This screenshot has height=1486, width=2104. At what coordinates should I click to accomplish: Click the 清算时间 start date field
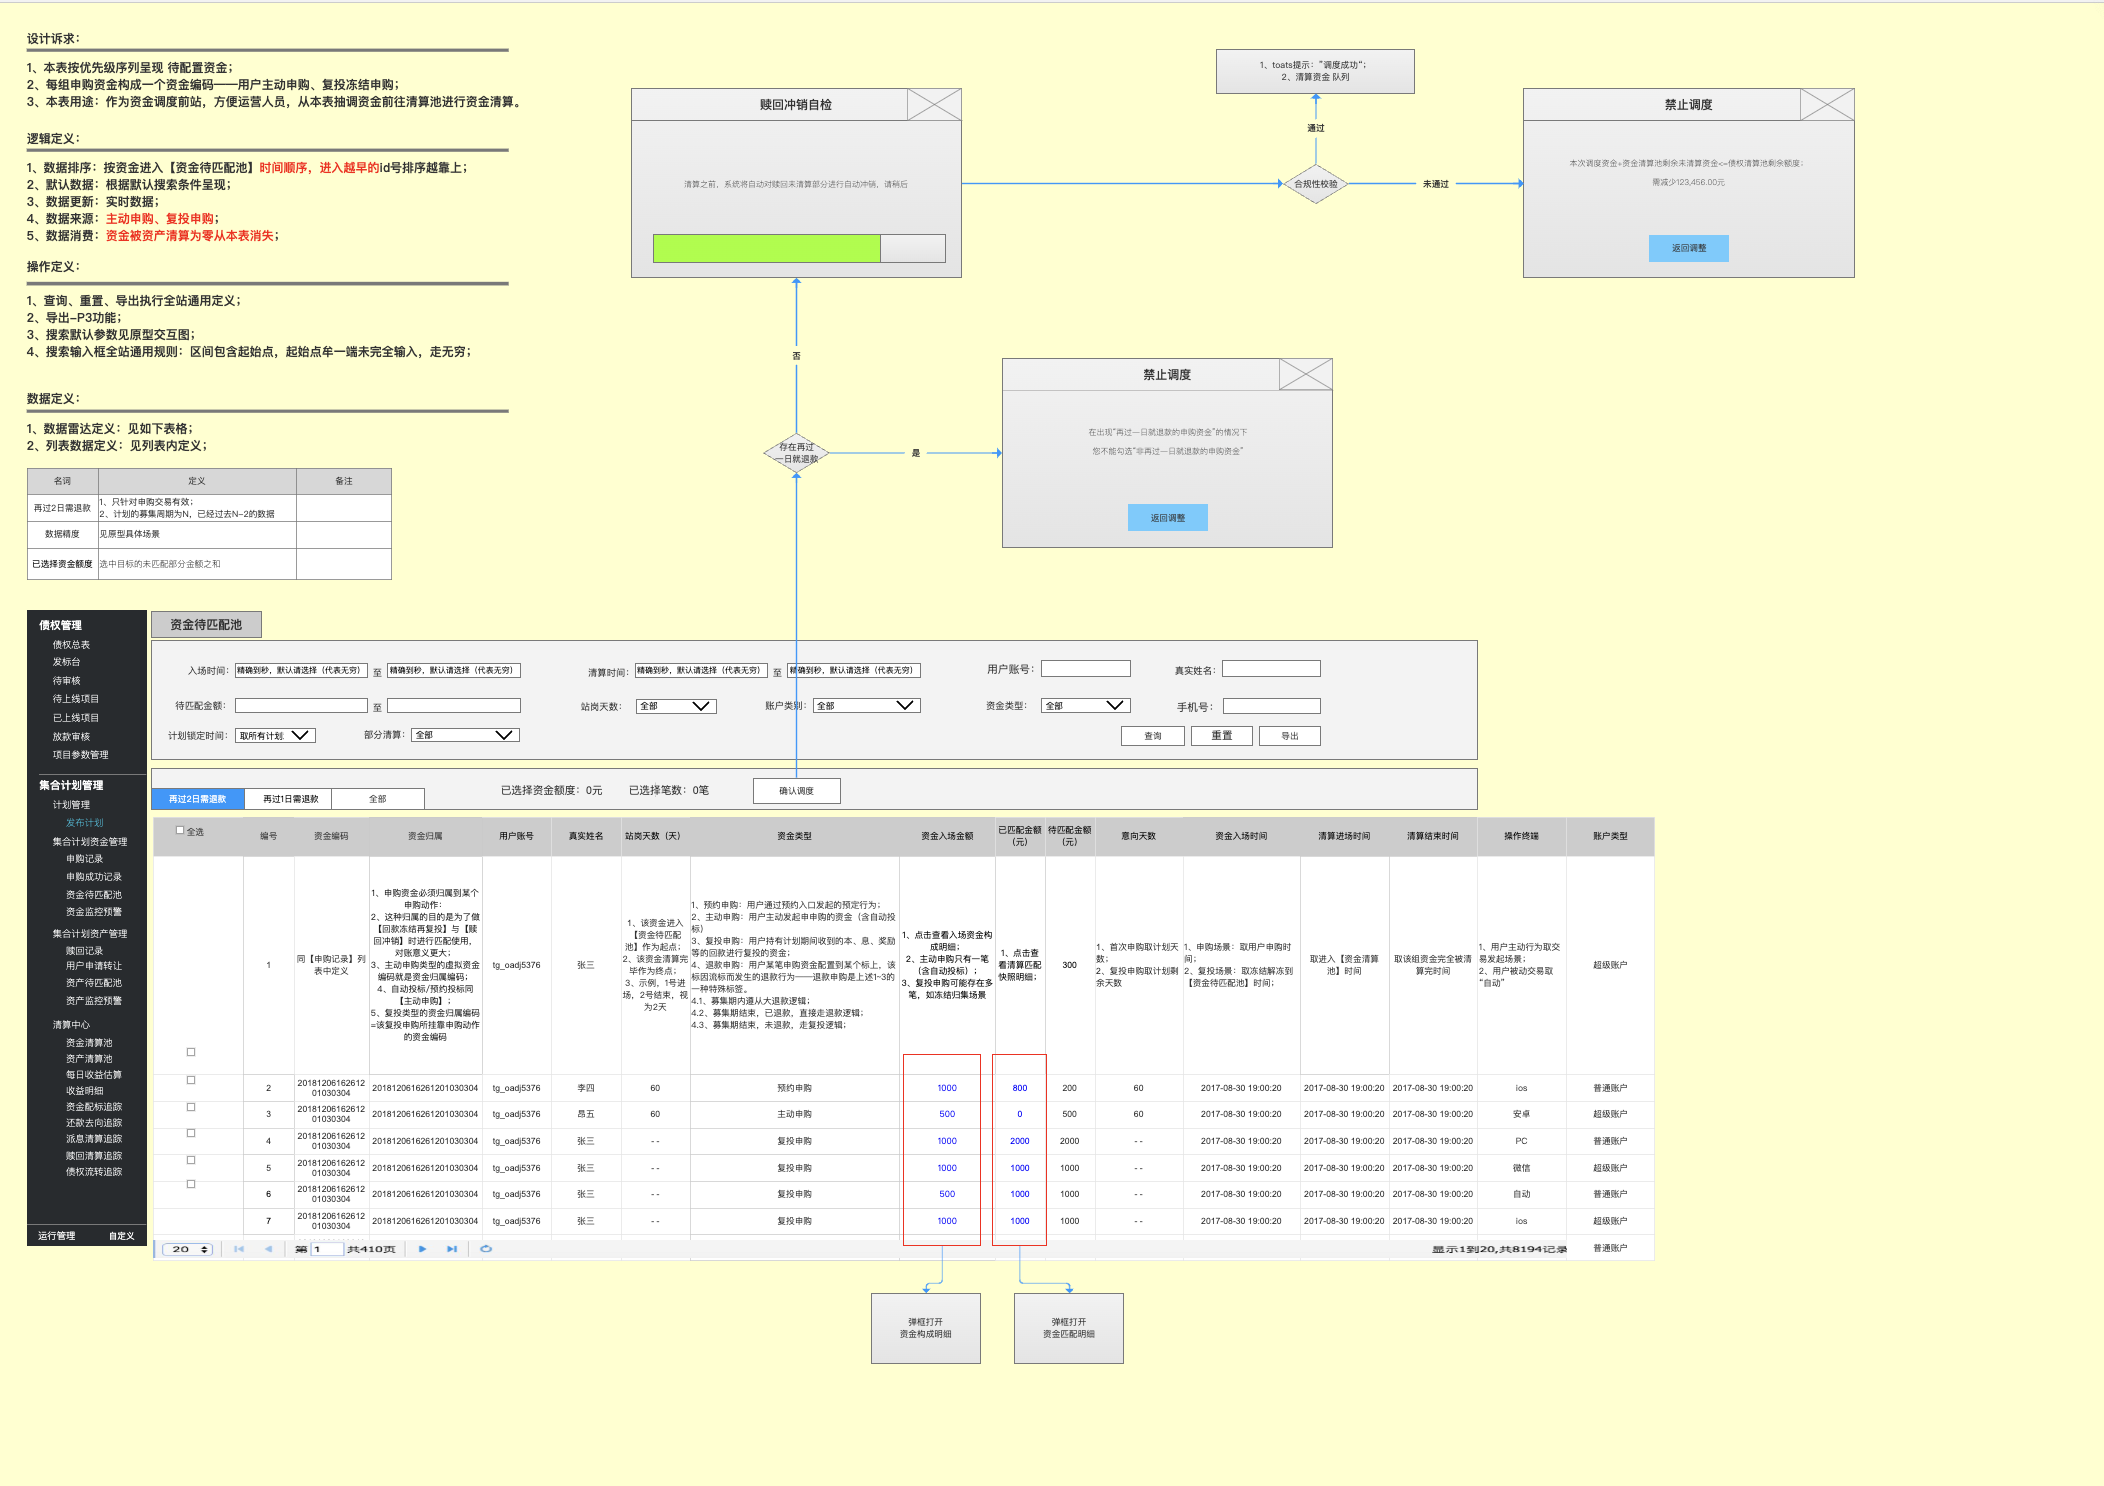[x=701, y=671]
